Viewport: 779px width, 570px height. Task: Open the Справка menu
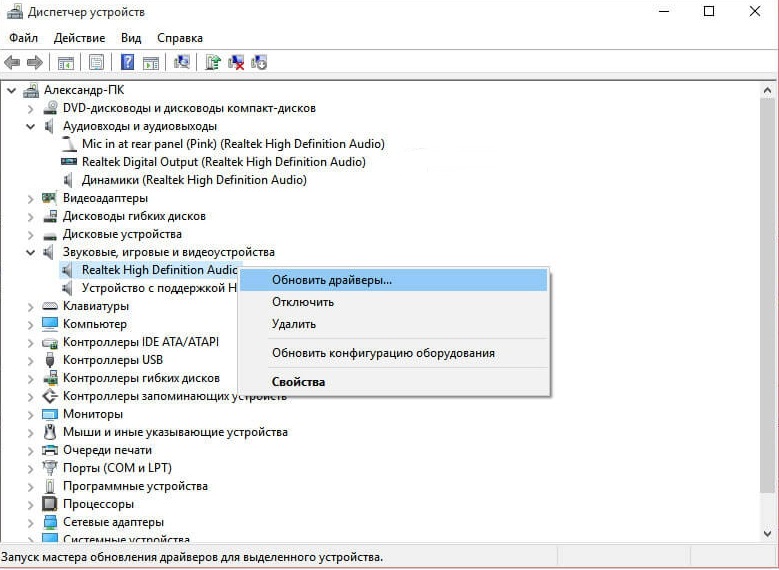pyautogui.click(x=180, y=38)
